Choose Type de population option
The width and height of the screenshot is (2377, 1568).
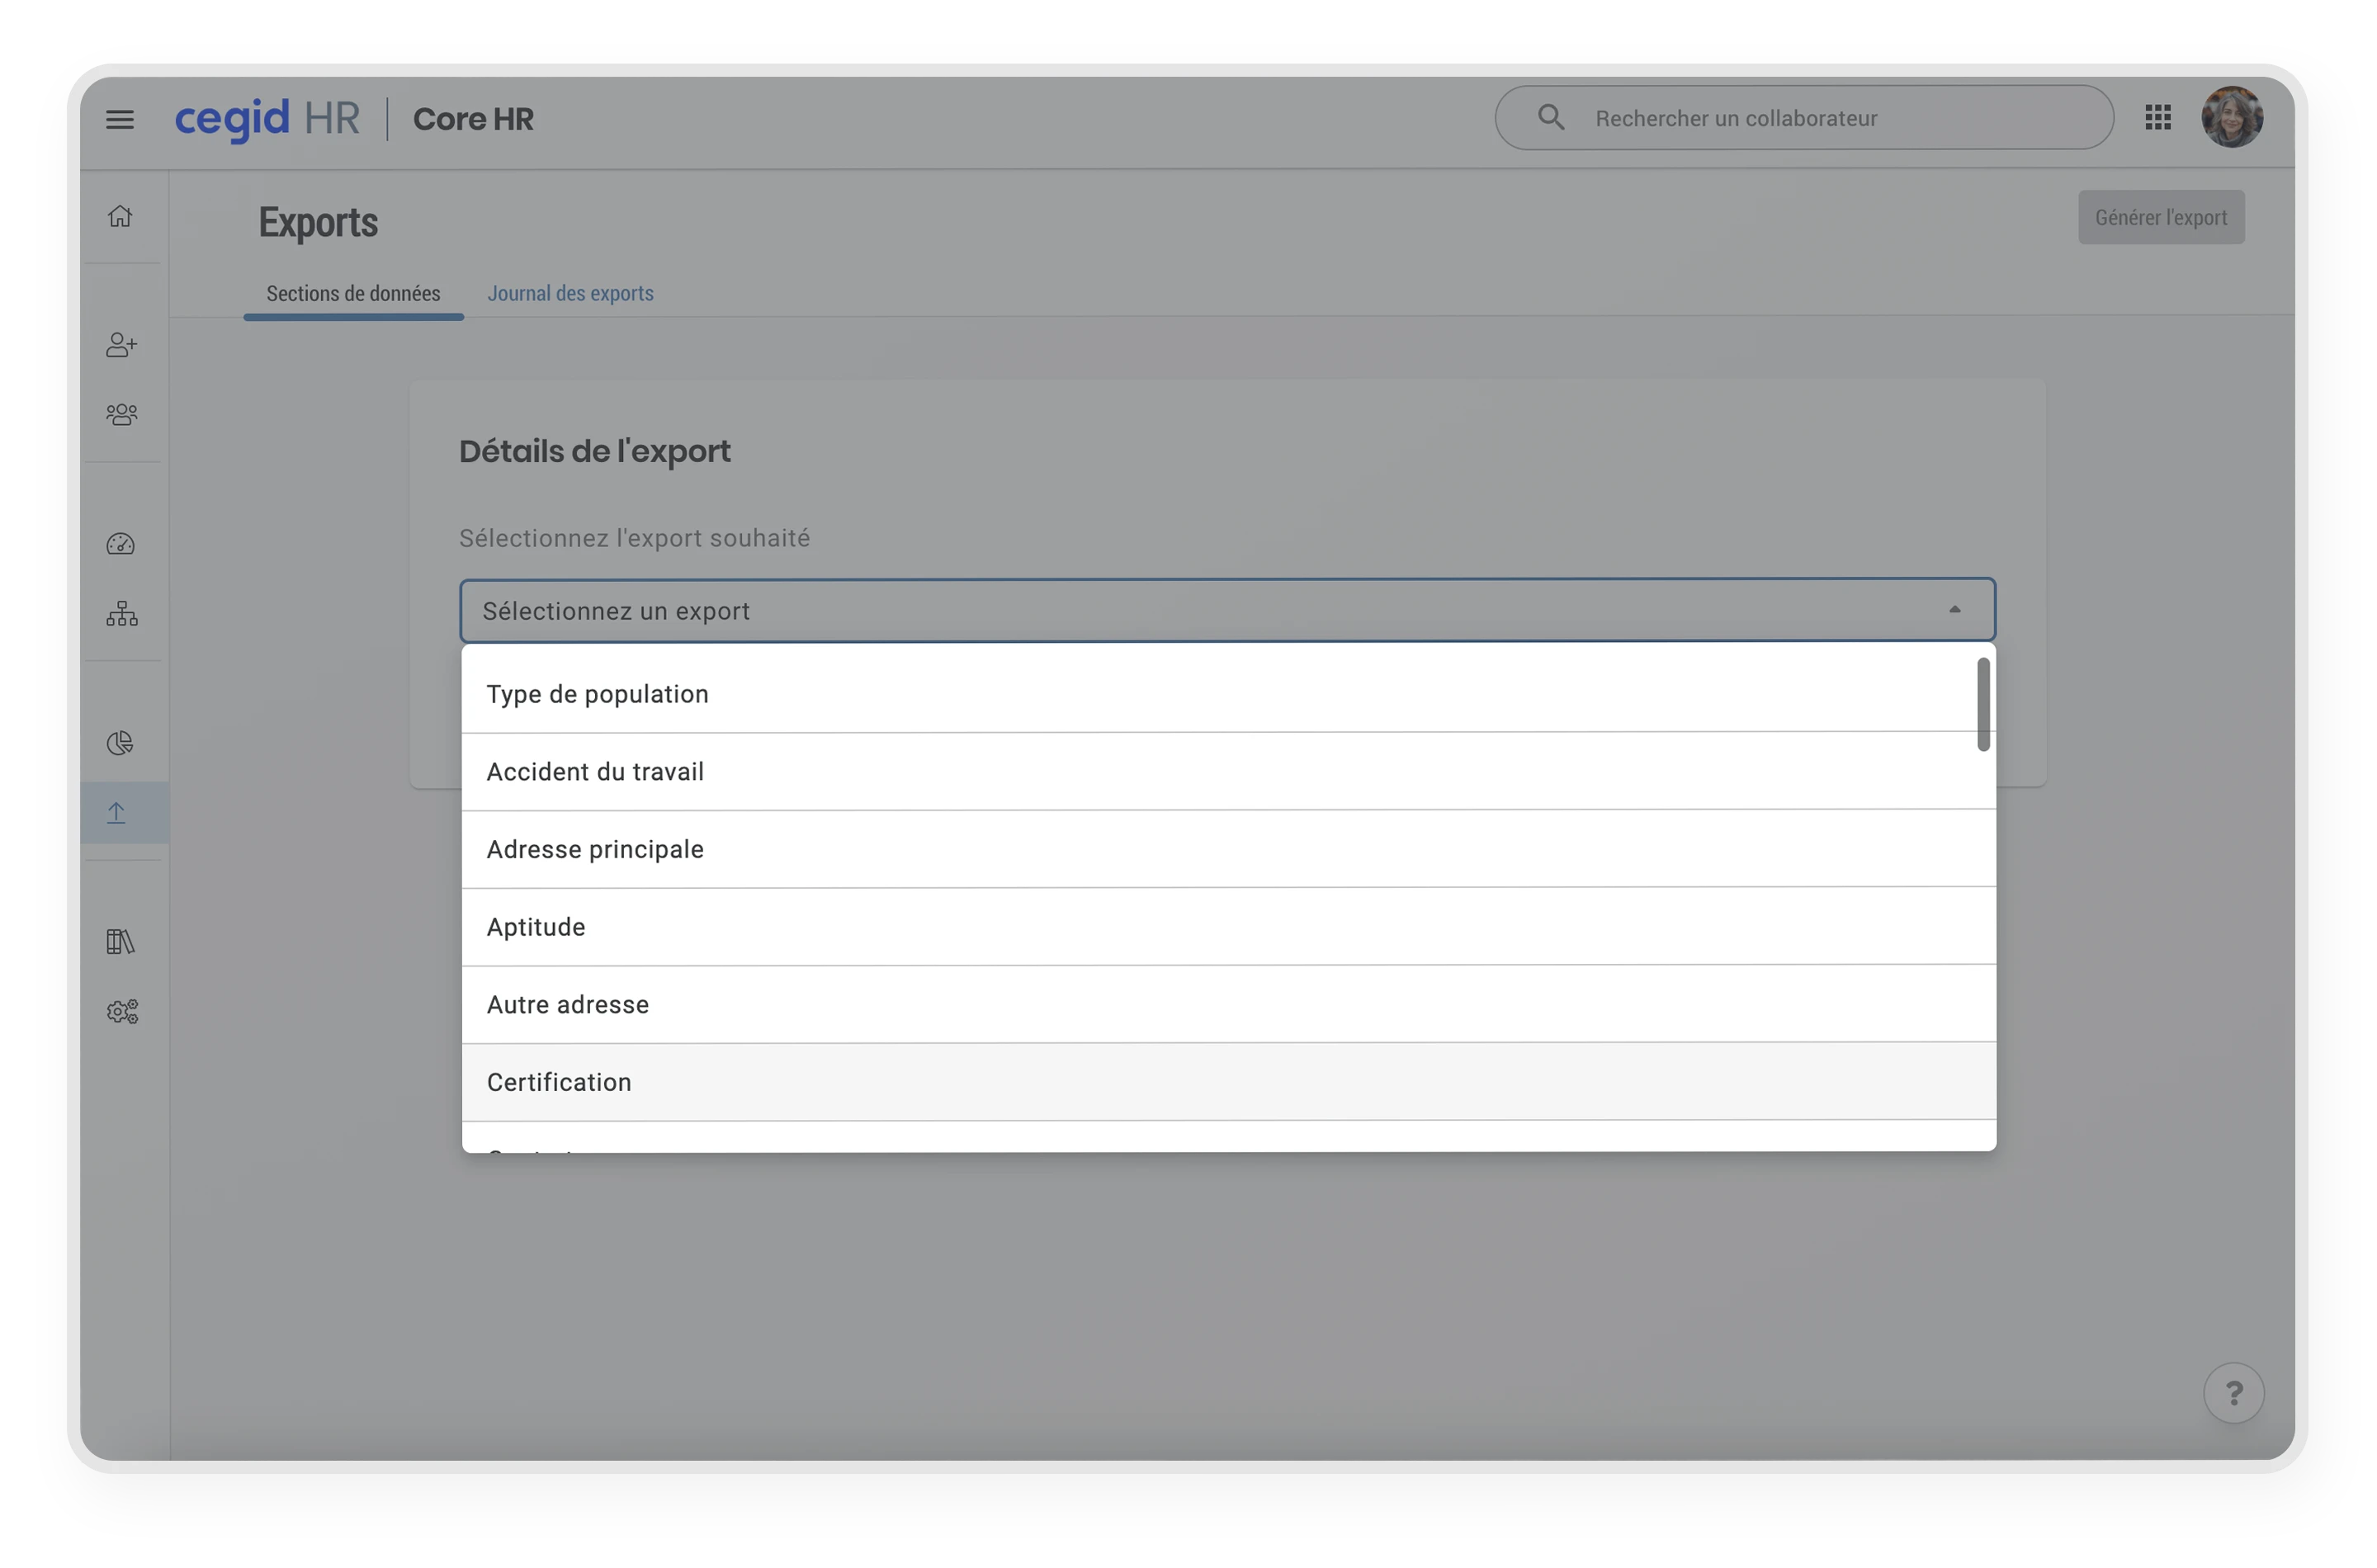coord(598,694)
